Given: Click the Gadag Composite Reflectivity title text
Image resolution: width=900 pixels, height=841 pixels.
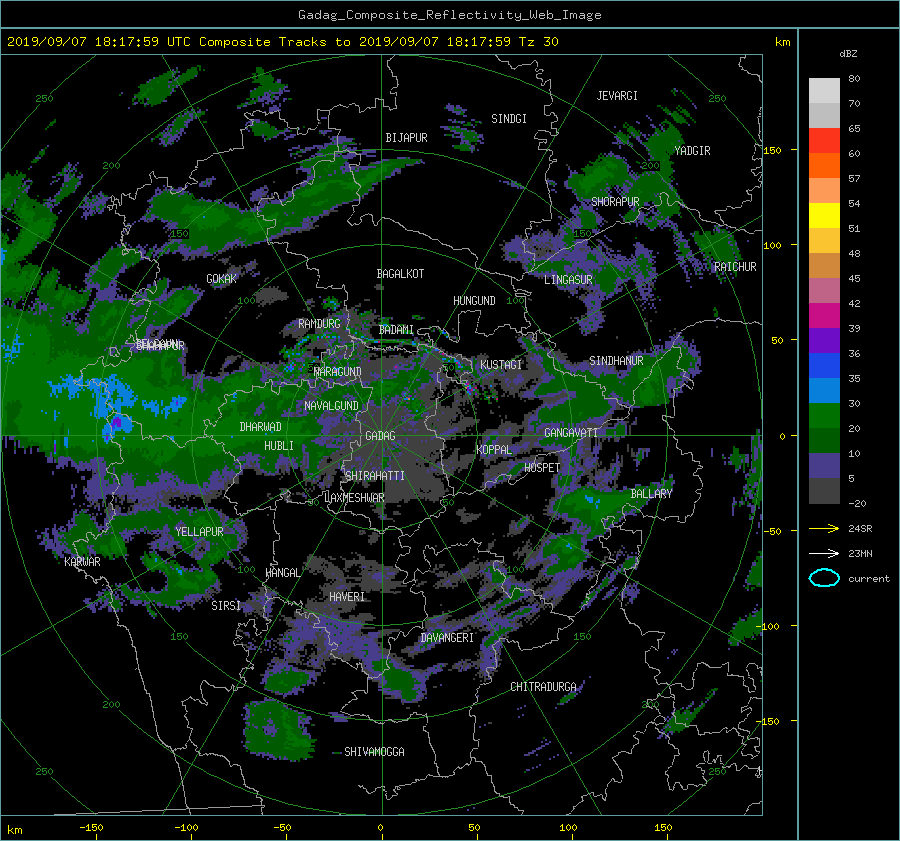Looking at the screenshot, I should pos(449,15).
